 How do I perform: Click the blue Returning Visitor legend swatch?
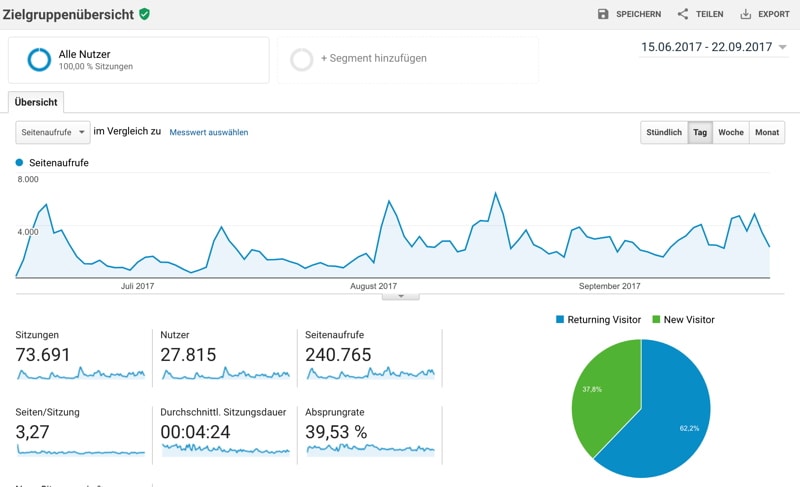pos(560,320)
